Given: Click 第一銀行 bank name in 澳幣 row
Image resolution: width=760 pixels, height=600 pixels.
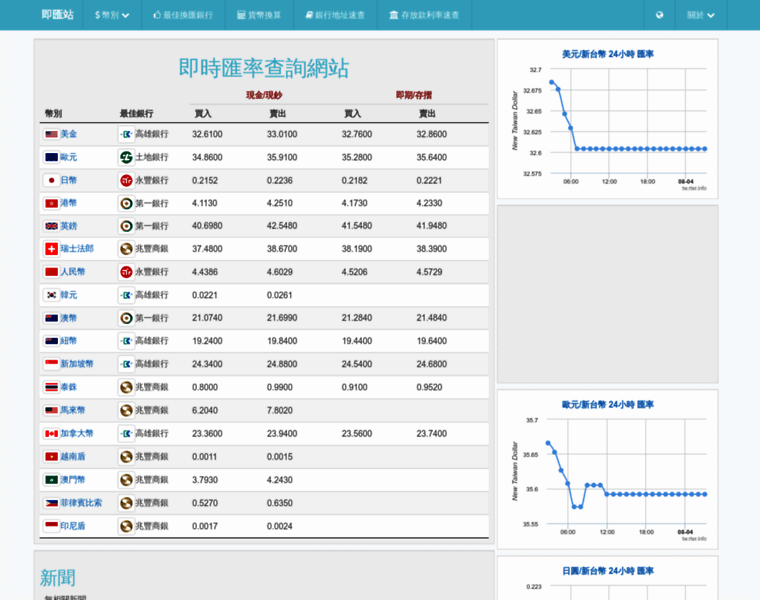Looking at the screenshot, I should point(152,318).
